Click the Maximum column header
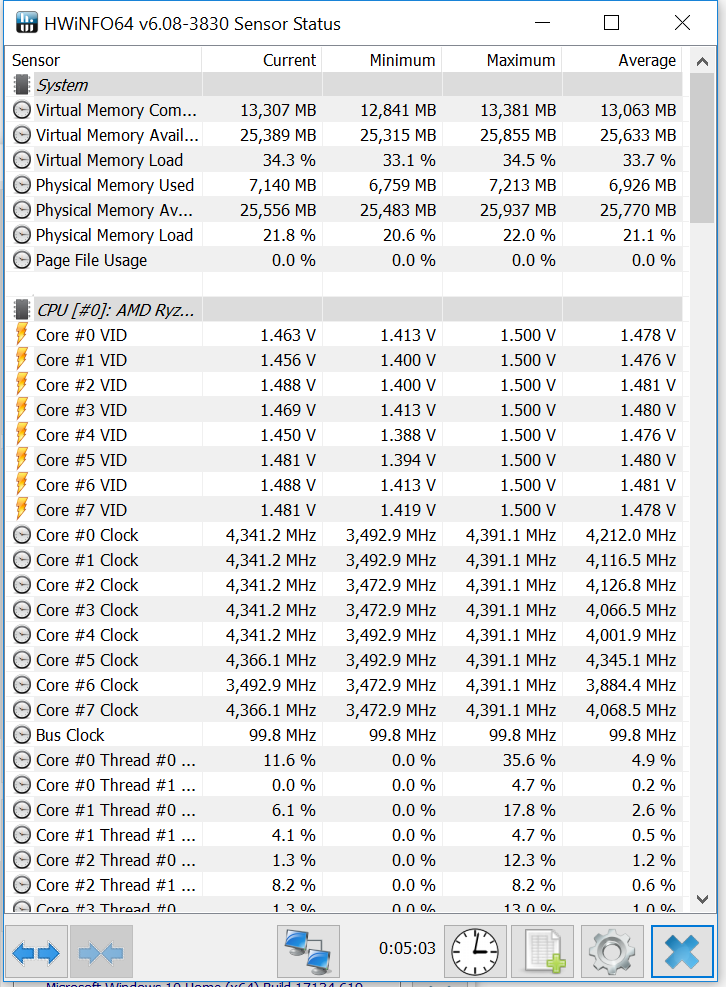726x987 pixels. click(x=520, y=60)
